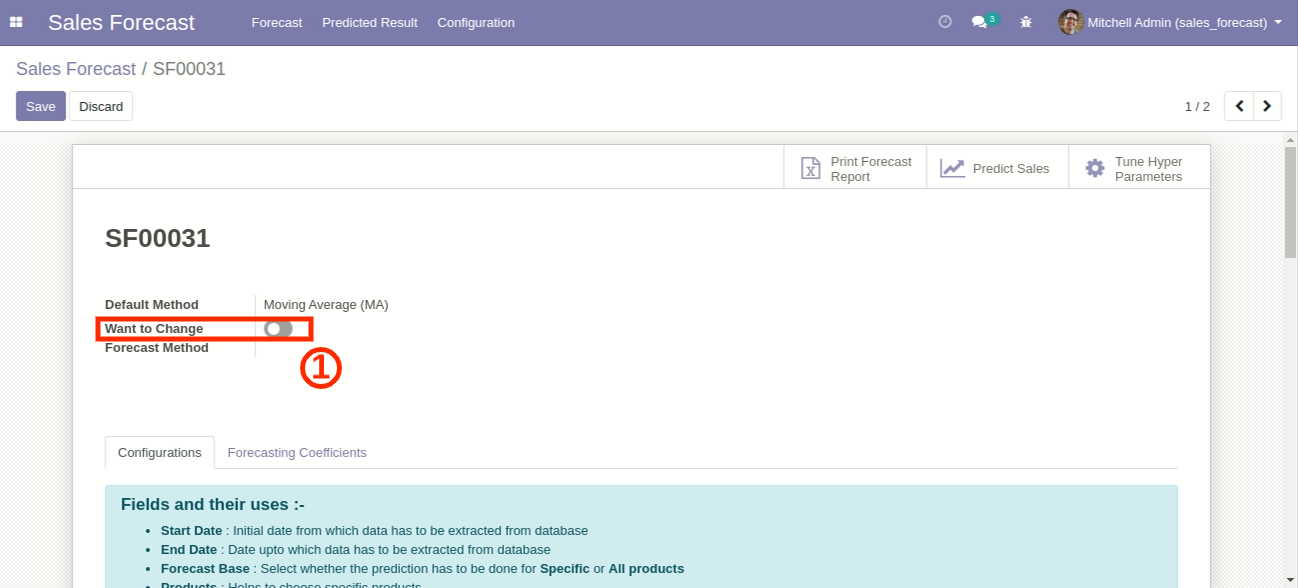Viewport: 1298px width, 588px height.
Task: Go to the next record arrow
Action: click(1267, 106)
